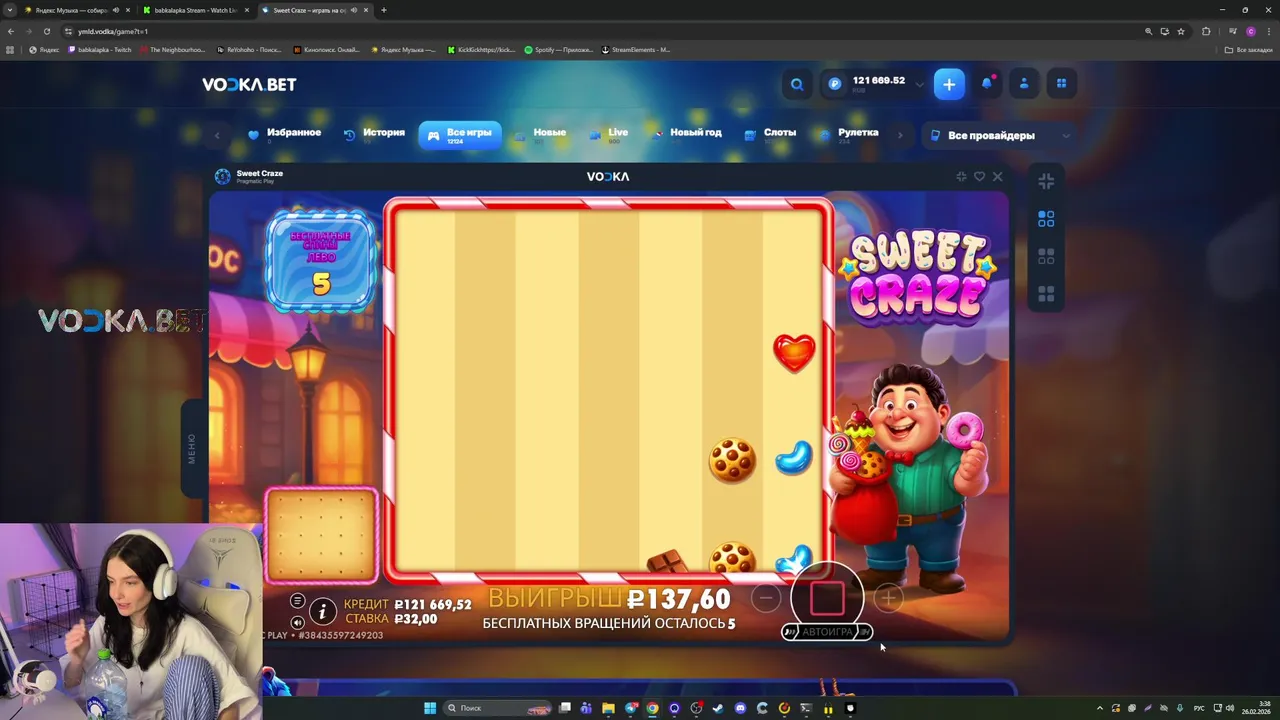Open the Новый год category
This screenshot has height=720, width=1280.
click(687, 134)
